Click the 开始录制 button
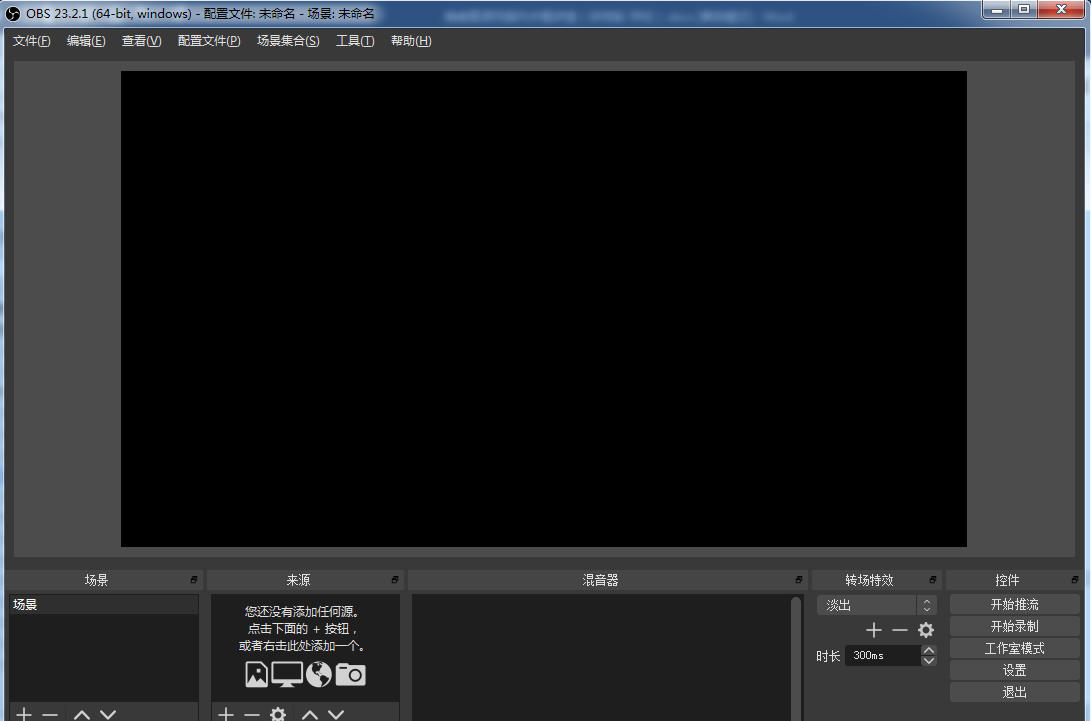This screenshot has height=721, width=1091. tap(1014, 626)
